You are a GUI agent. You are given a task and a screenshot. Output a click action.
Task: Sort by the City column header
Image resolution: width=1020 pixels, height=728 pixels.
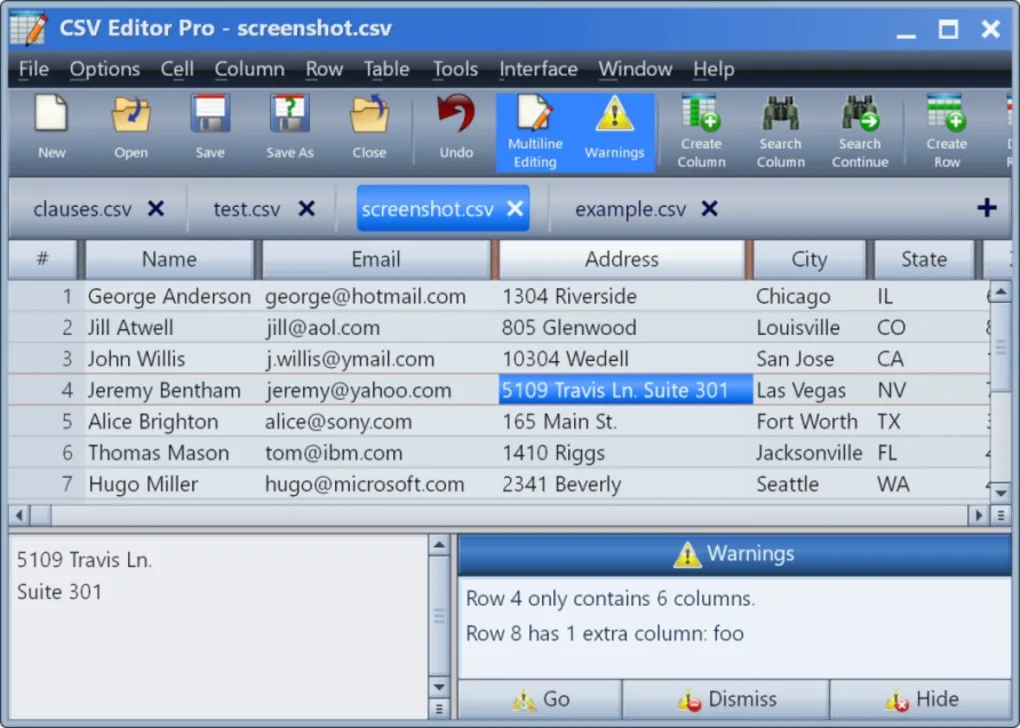809,260
